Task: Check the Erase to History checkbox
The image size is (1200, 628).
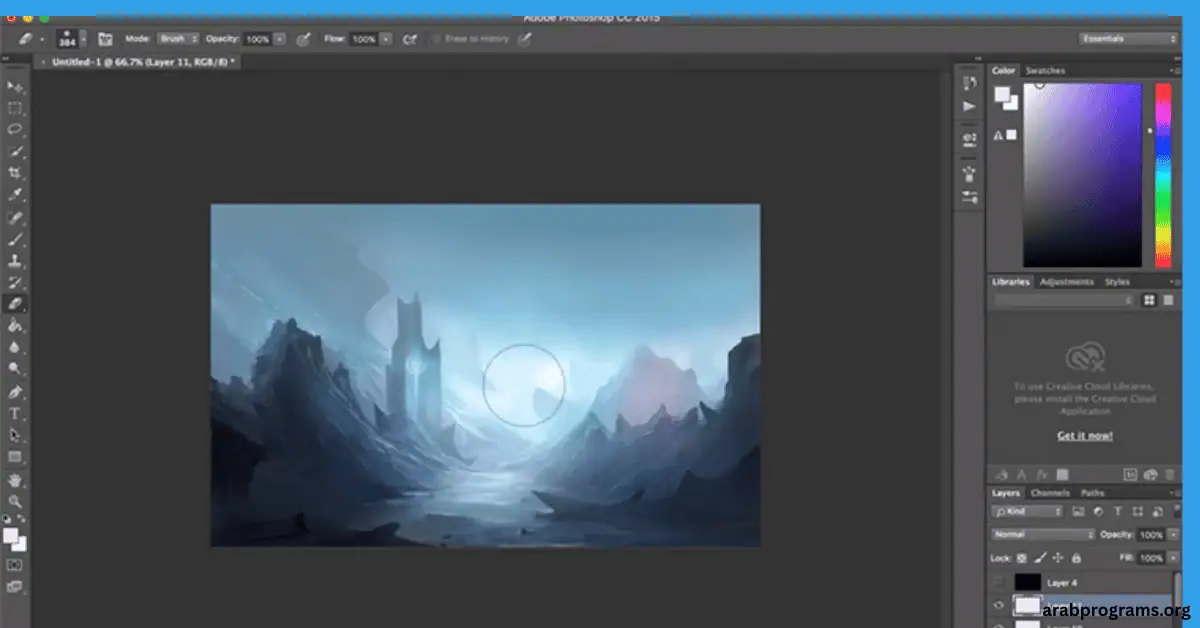Action: tap(436, 39)
